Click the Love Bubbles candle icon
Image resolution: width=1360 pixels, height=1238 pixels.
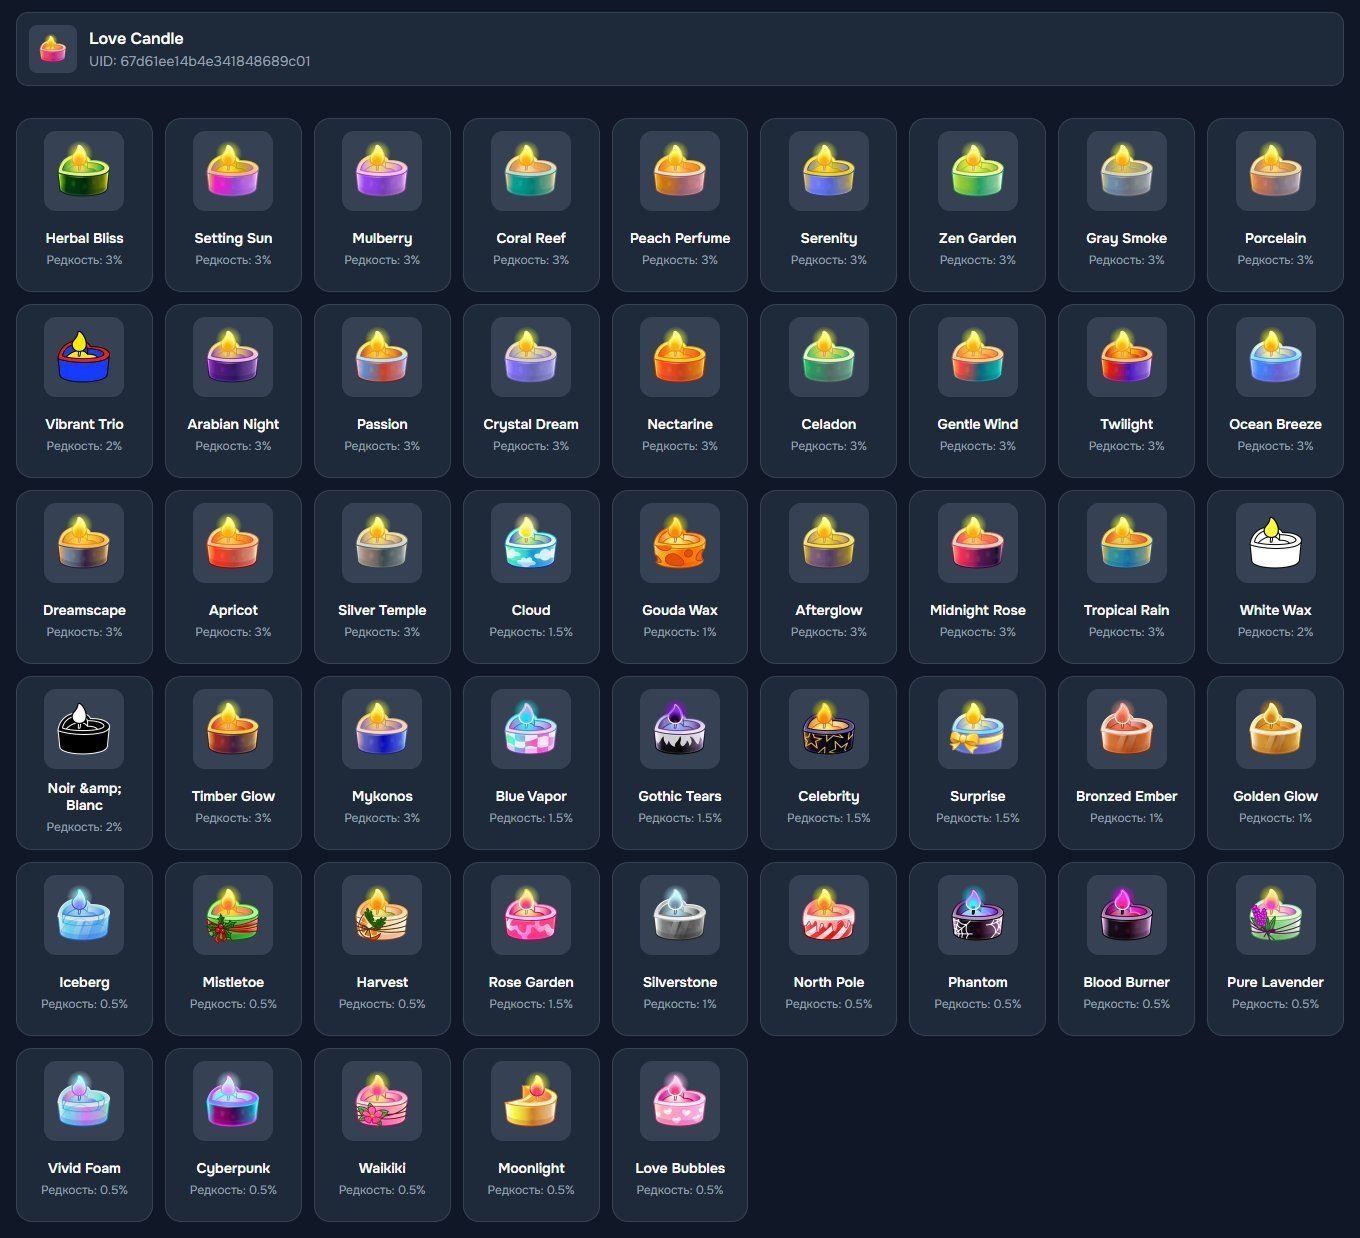coord(679,1101)
